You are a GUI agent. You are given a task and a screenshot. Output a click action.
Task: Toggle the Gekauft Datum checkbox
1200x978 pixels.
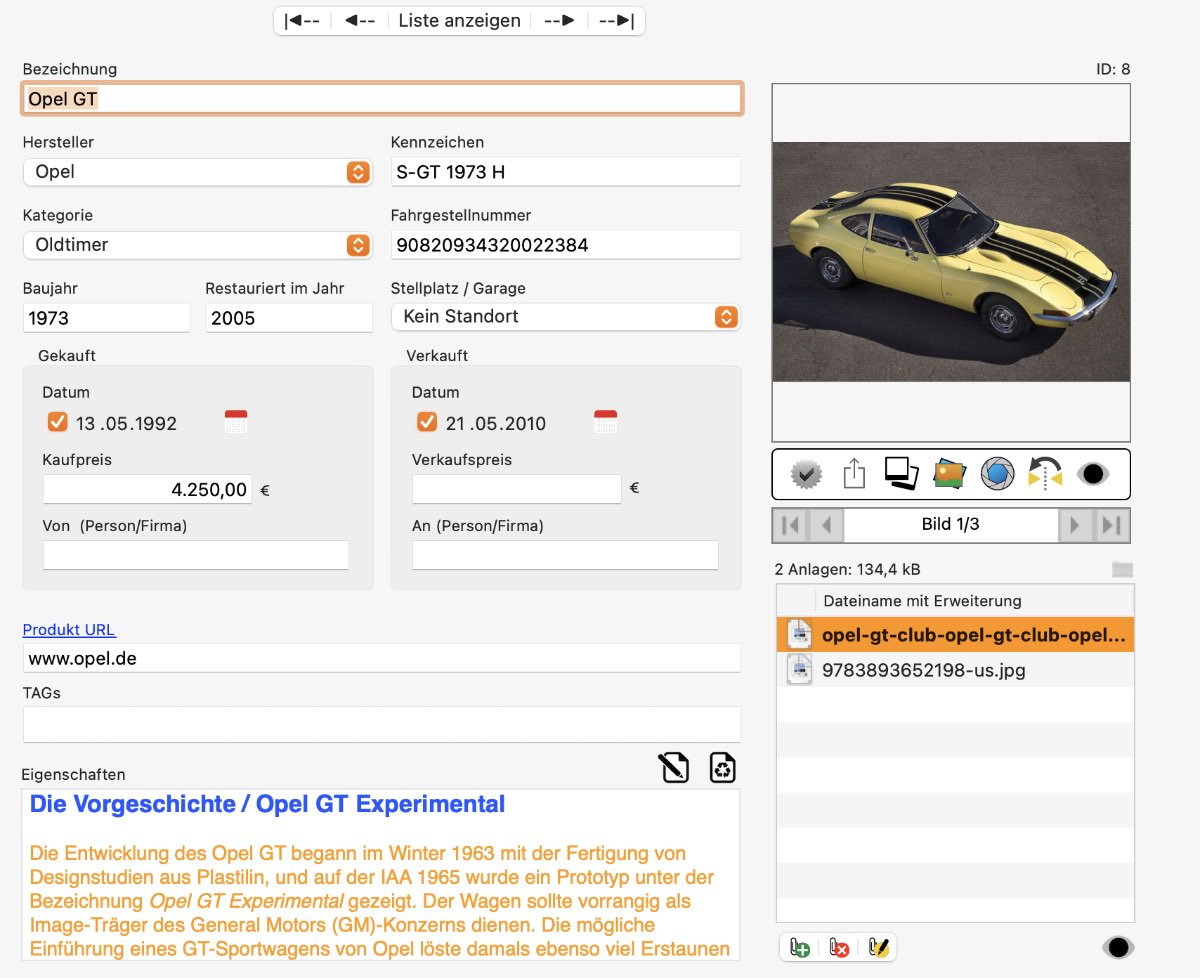[58, 422]
